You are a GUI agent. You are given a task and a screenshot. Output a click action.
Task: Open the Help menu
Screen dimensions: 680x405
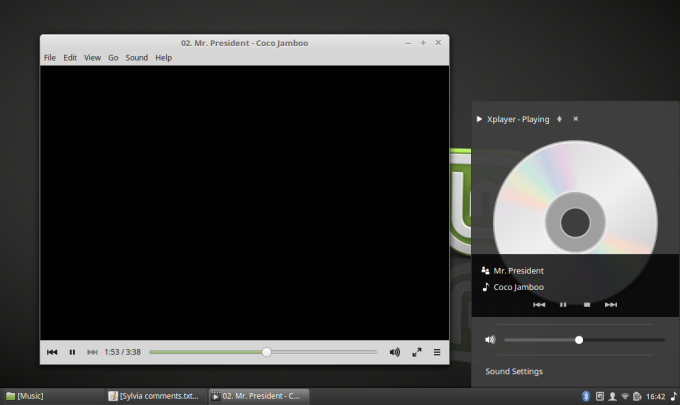pos(163,58)
